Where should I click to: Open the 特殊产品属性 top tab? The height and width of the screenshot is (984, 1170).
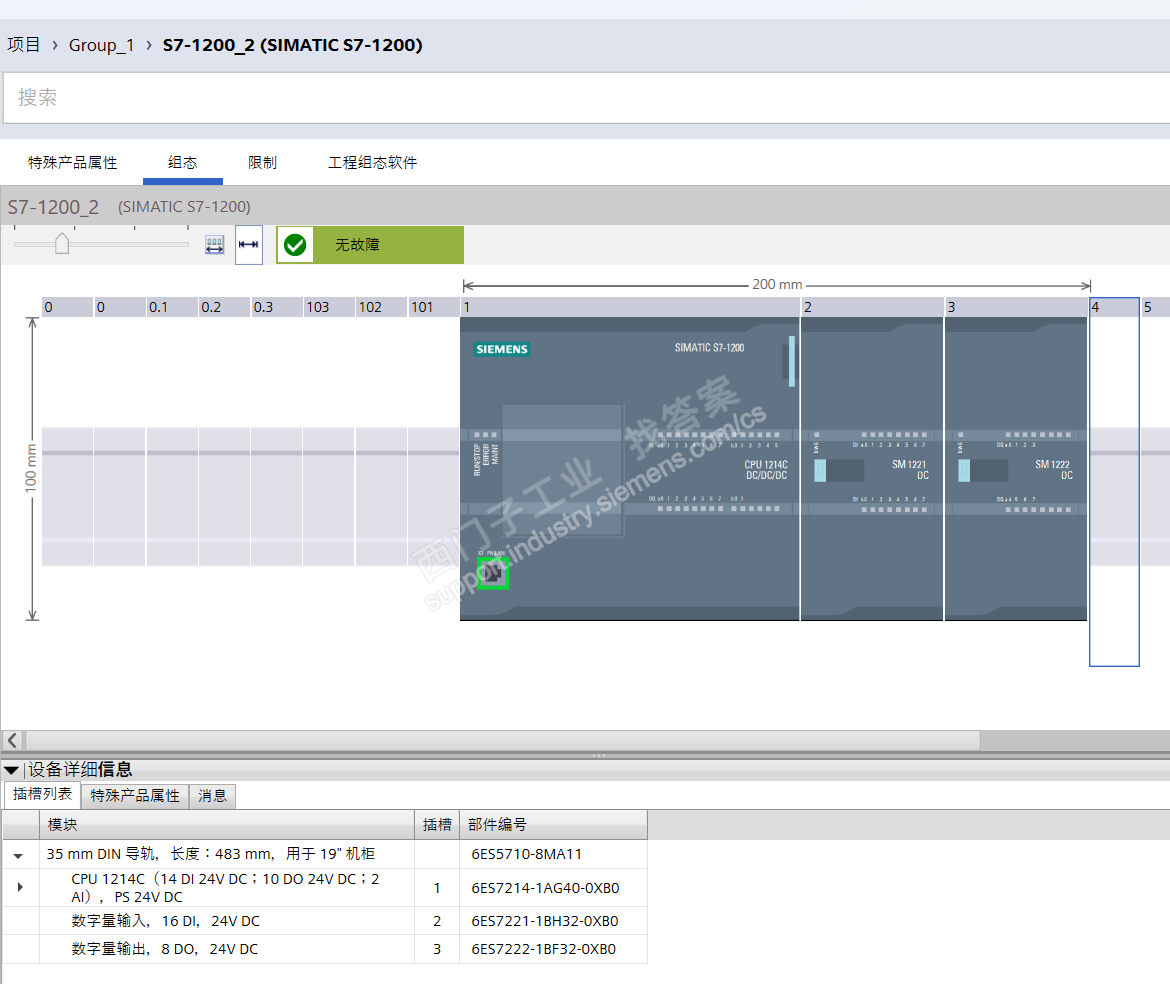[72, 163]
